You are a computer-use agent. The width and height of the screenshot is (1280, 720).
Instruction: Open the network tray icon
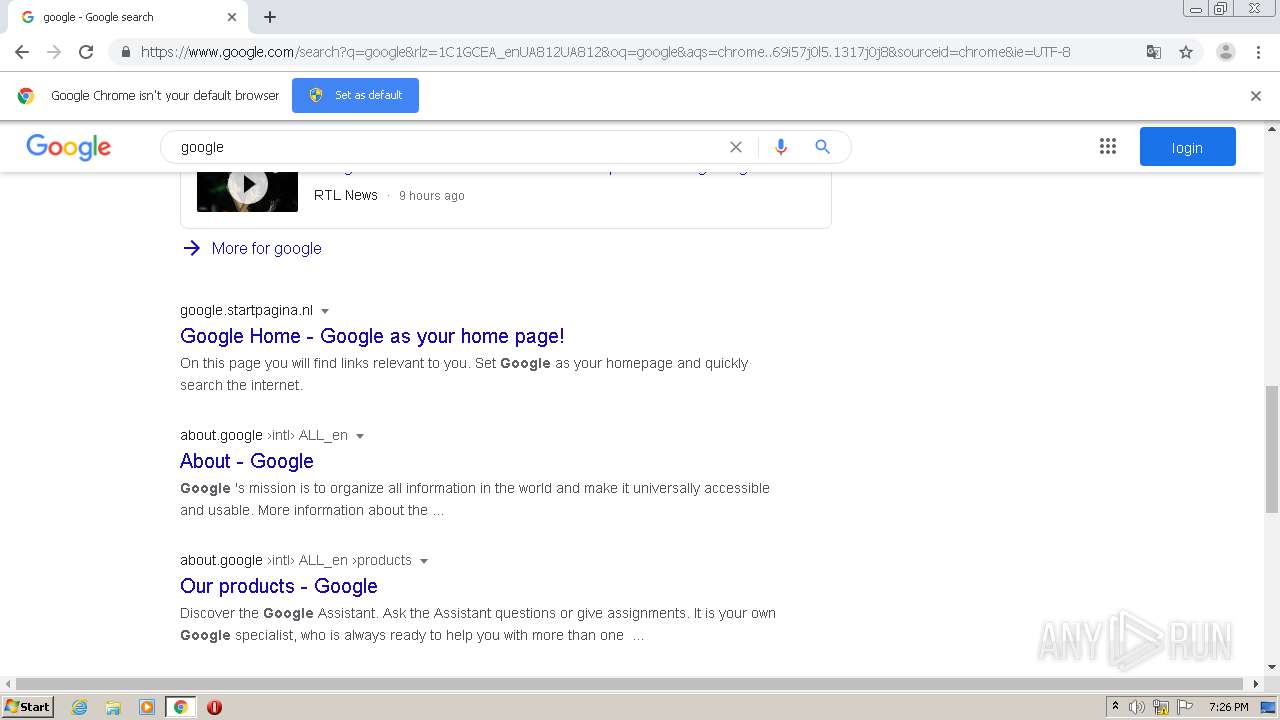tap(1160, 707)
